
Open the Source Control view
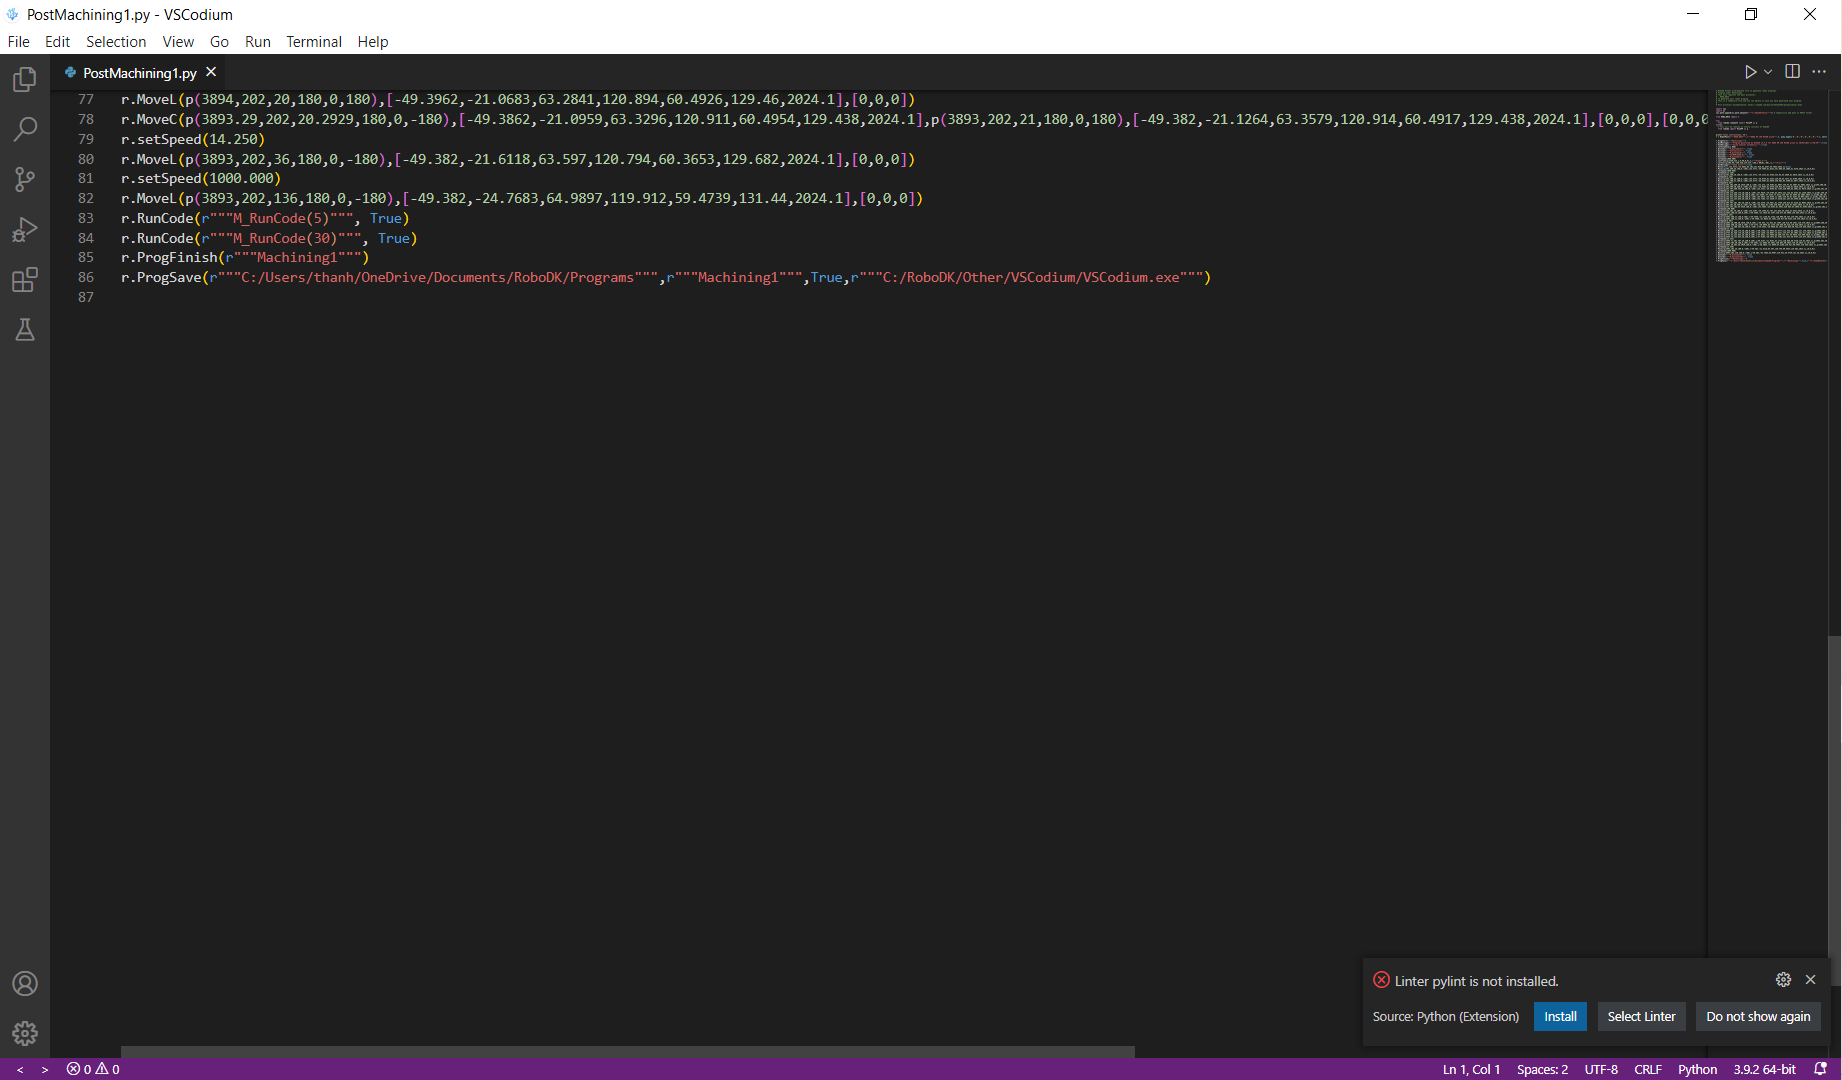25,180
